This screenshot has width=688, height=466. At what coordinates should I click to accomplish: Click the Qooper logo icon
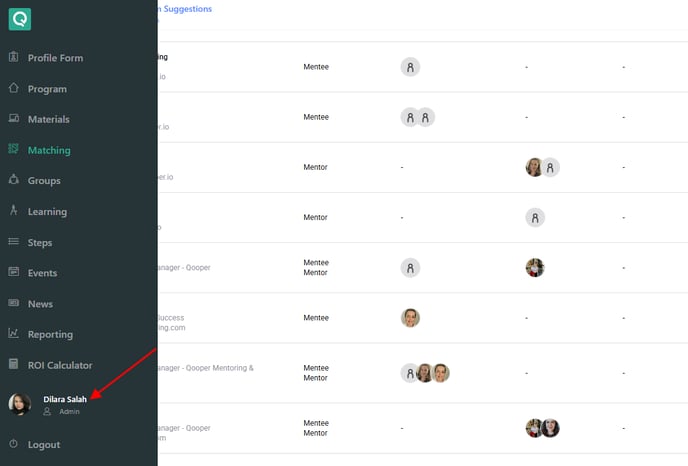tap(19, 19)
